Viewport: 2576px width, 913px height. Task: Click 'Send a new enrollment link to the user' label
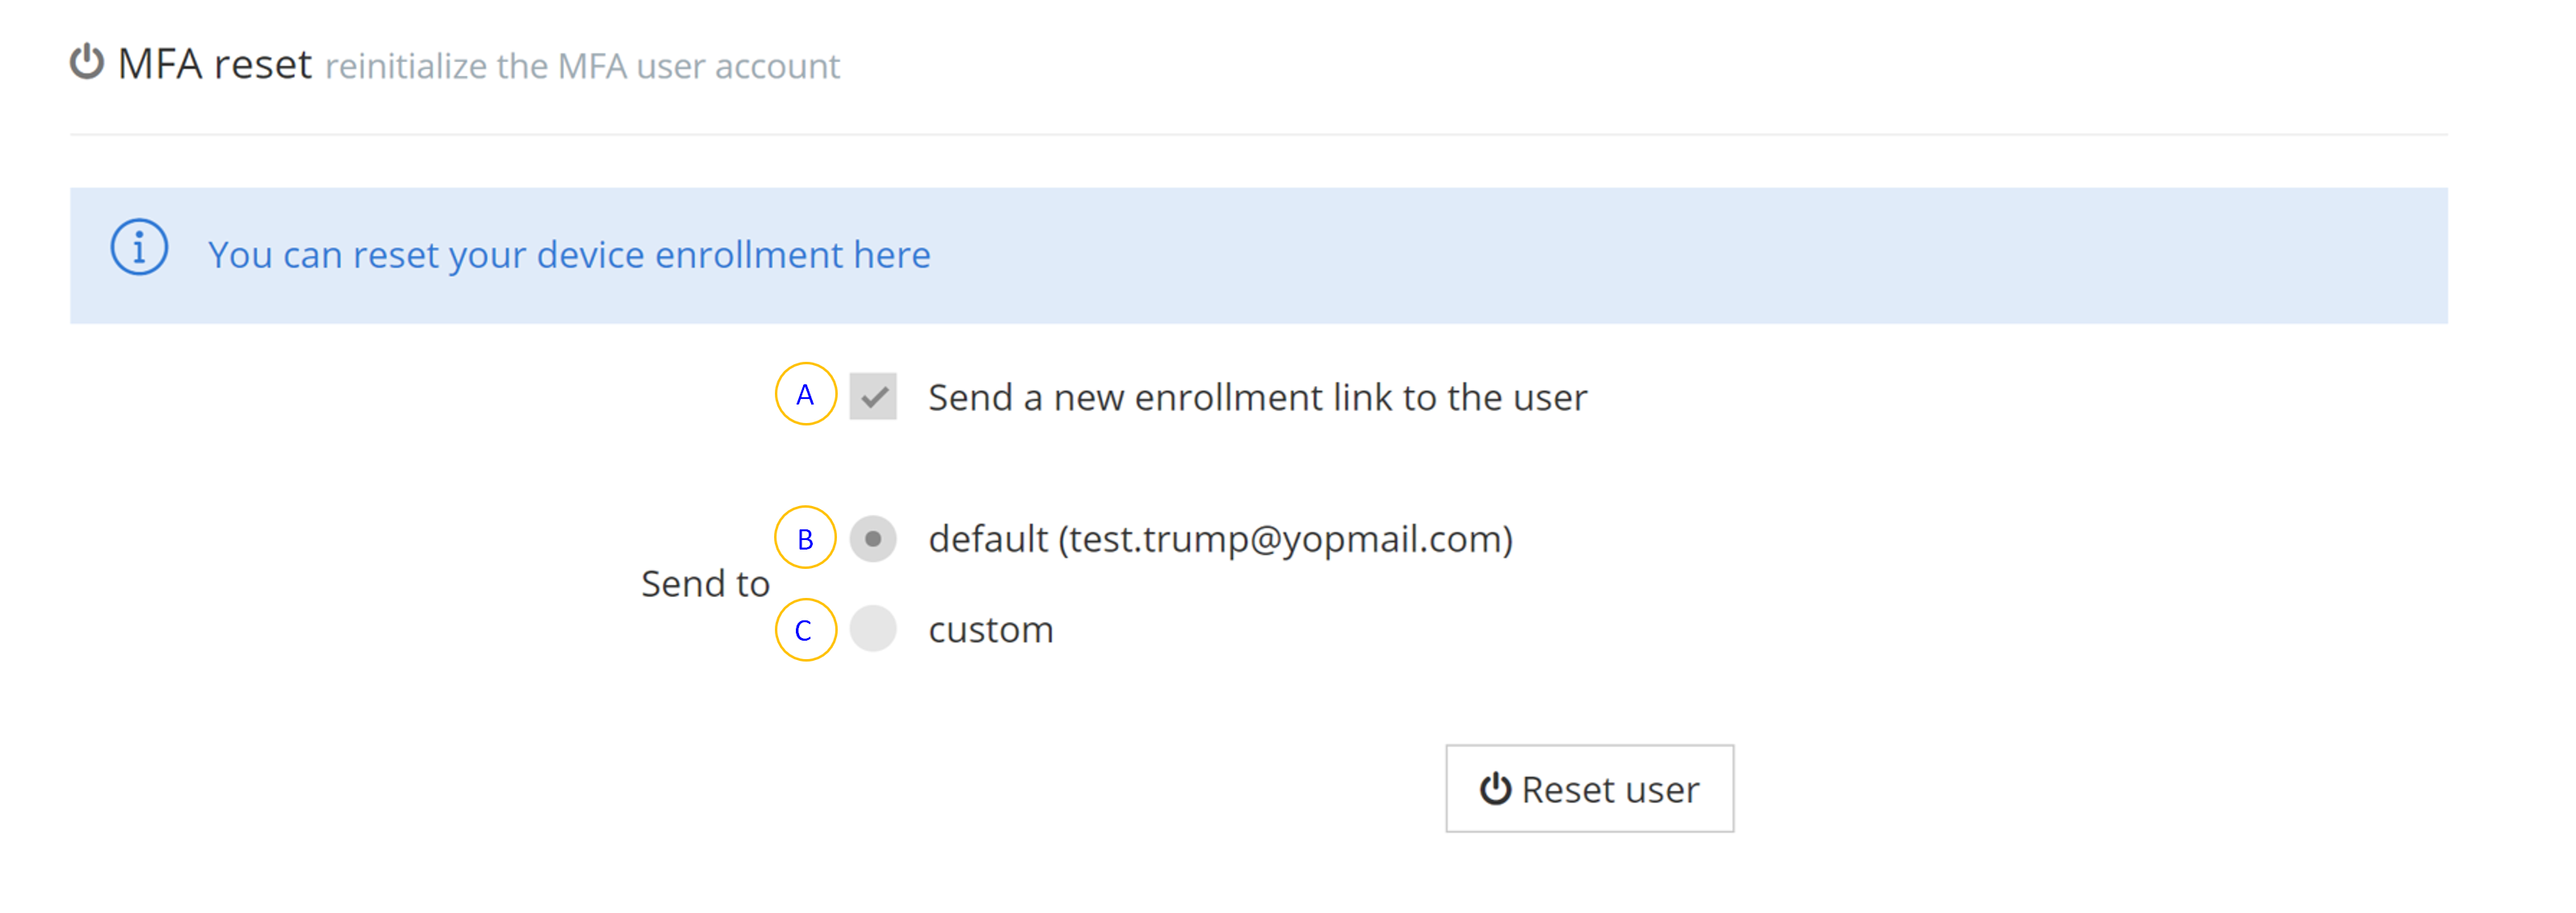pyautogui.click(x=1257, y=398)
